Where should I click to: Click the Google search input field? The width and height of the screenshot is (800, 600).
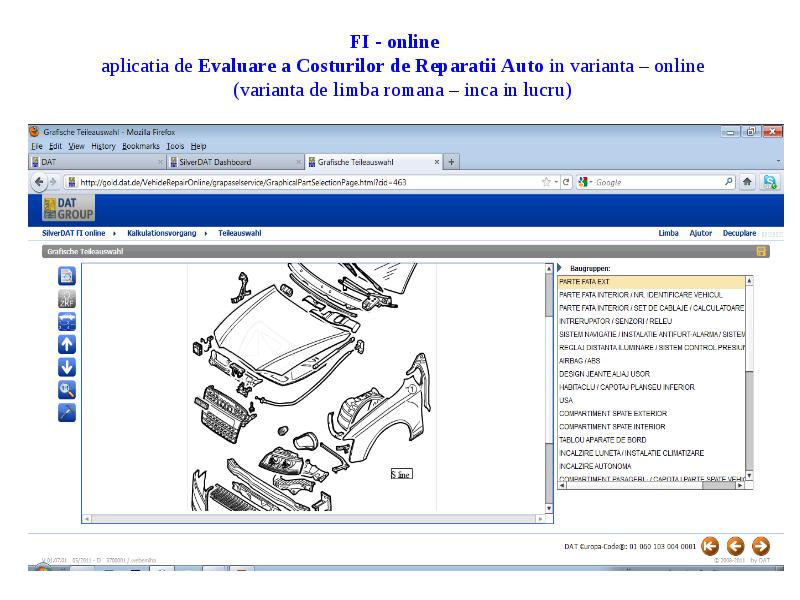[x=658, y=182]
